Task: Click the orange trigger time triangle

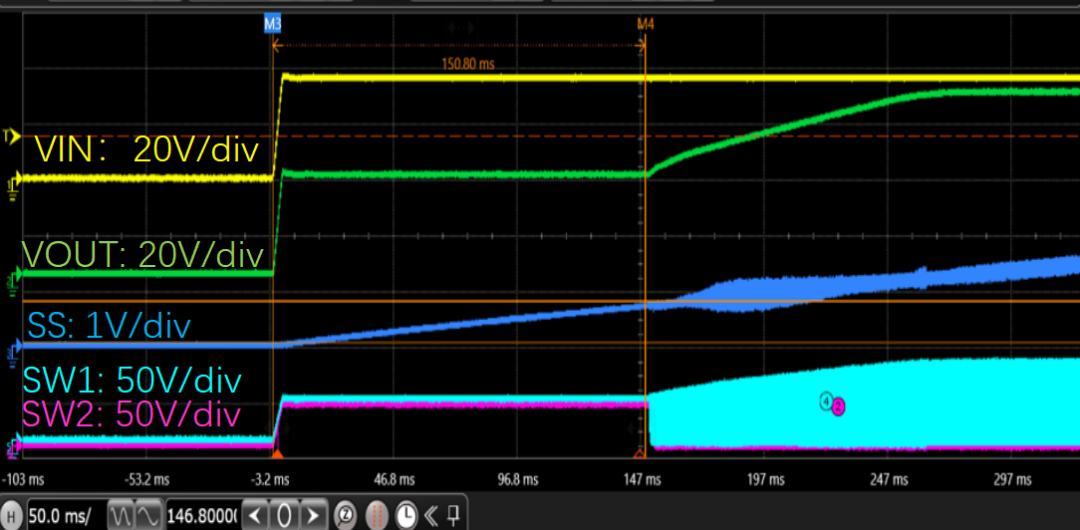Action: [278, 455]
